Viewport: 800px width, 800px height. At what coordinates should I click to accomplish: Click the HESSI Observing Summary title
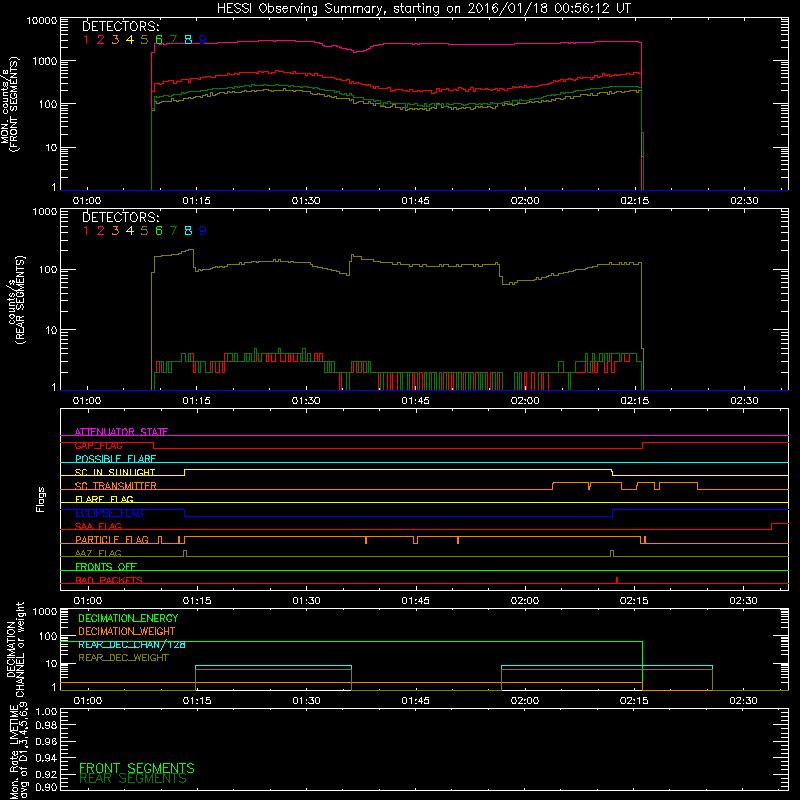click(424, 8)
